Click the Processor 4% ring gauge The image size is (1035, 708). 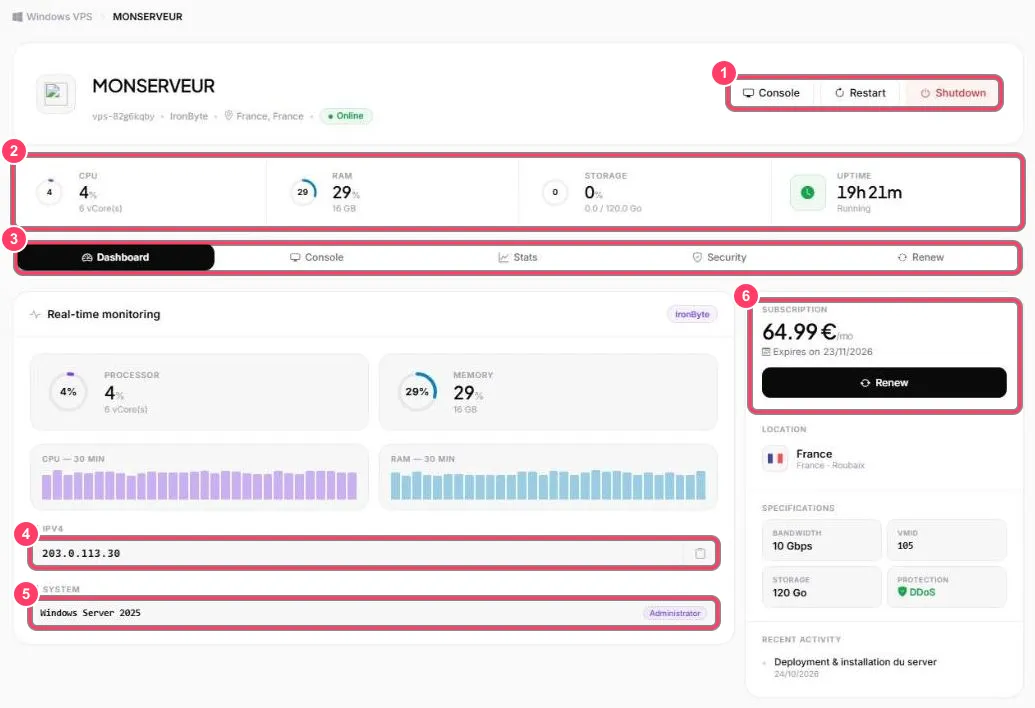pos(69,392)
